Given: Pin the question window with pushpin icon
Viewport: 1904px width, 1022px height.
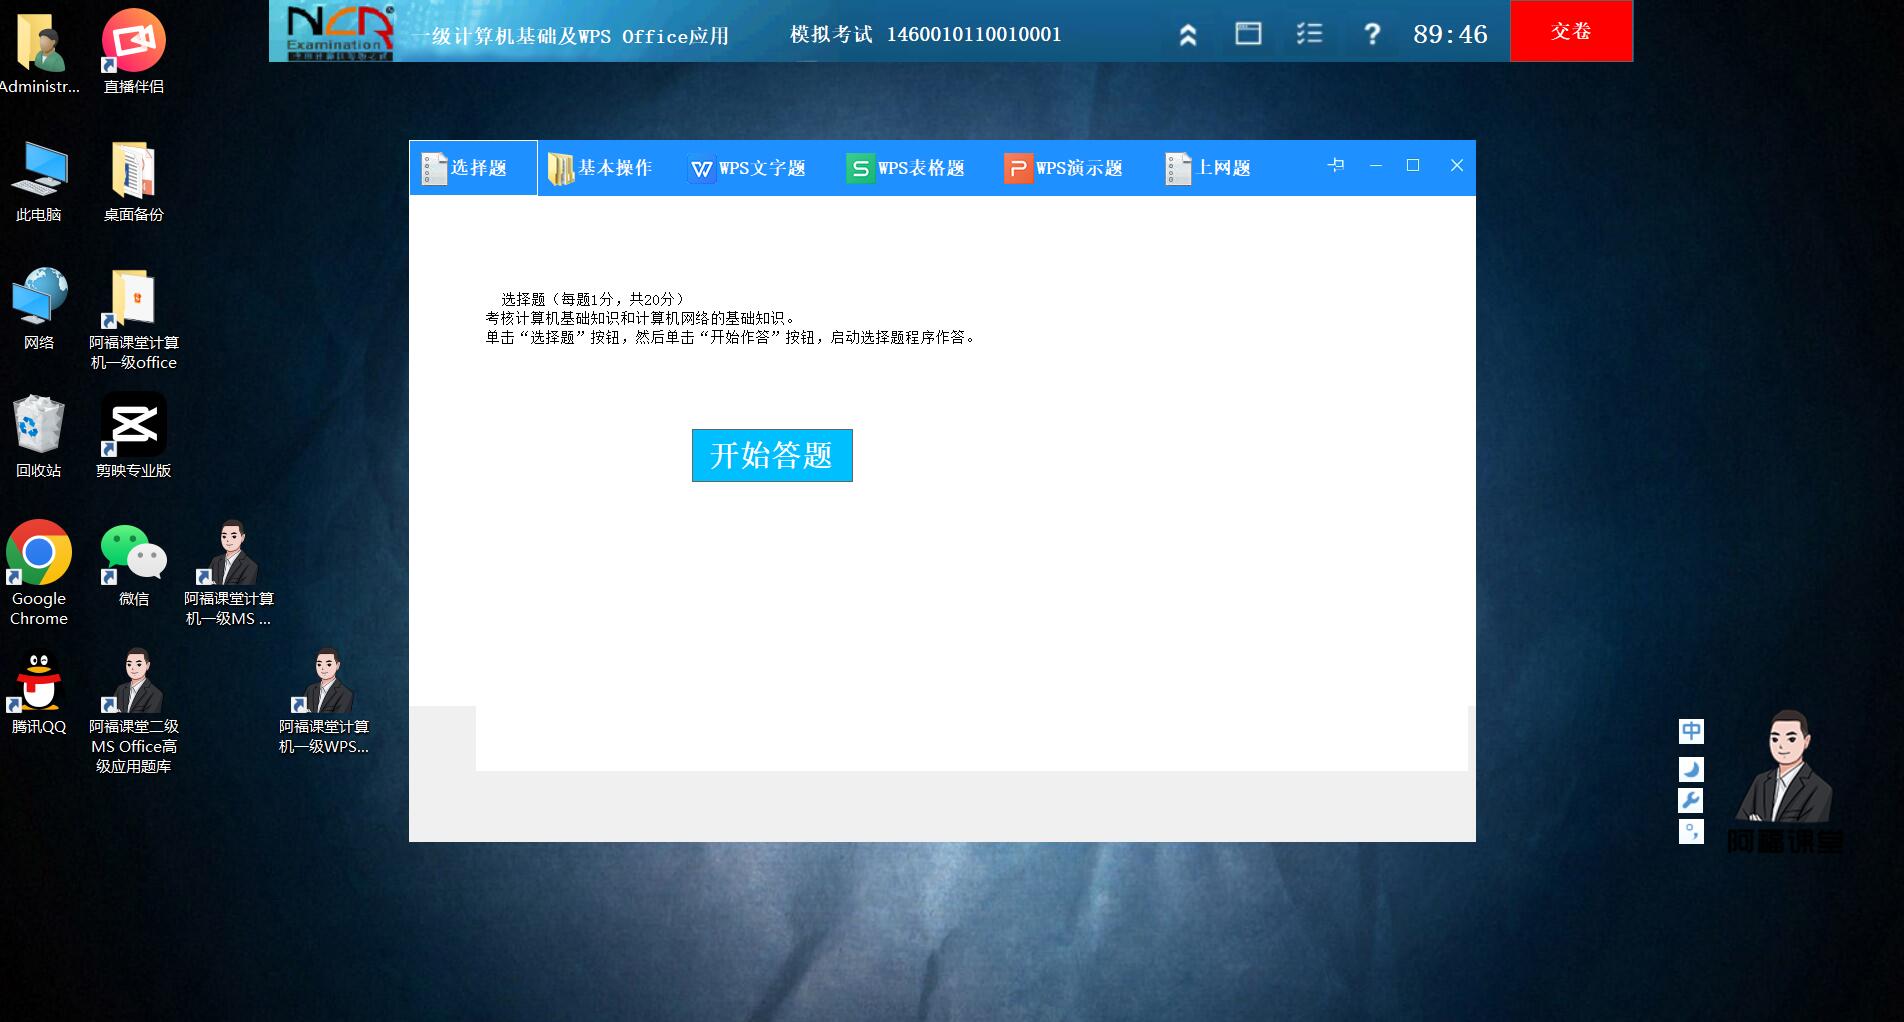Looking at the screenshot, I should click(x=1335, y=166).
